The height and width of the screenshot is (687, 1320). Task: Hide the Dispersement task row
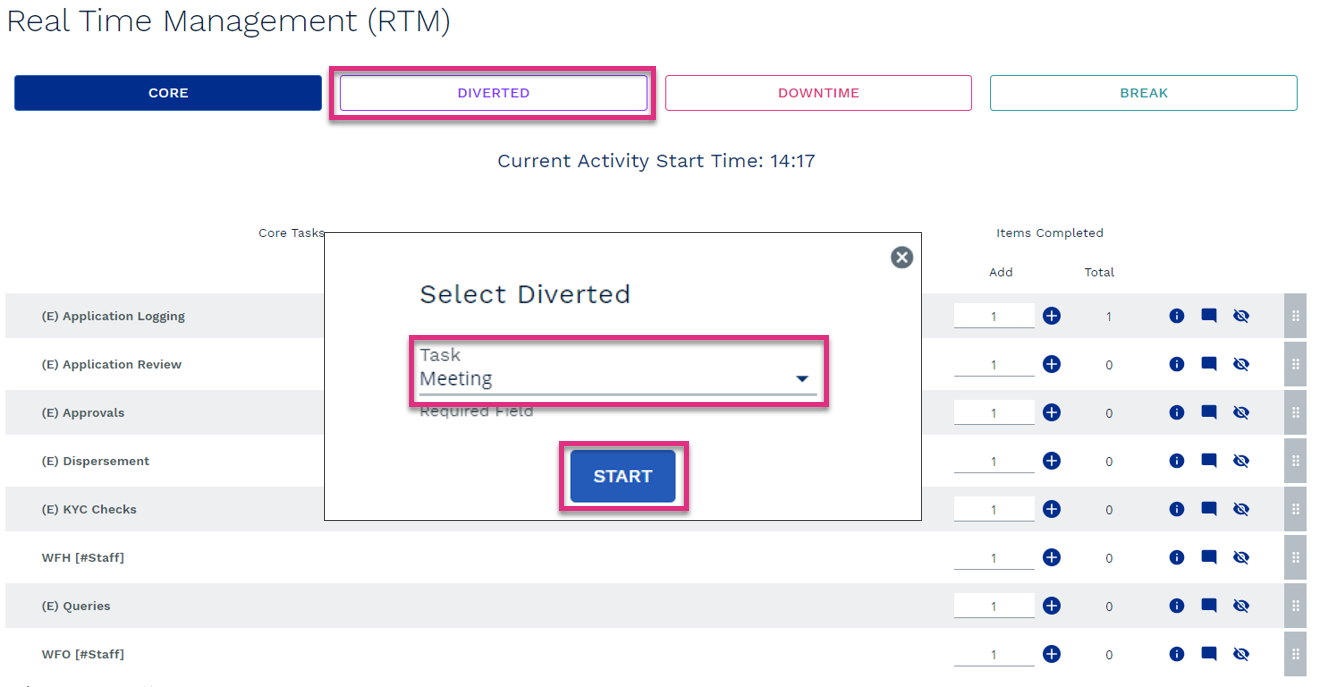[x=1241, y=461]
